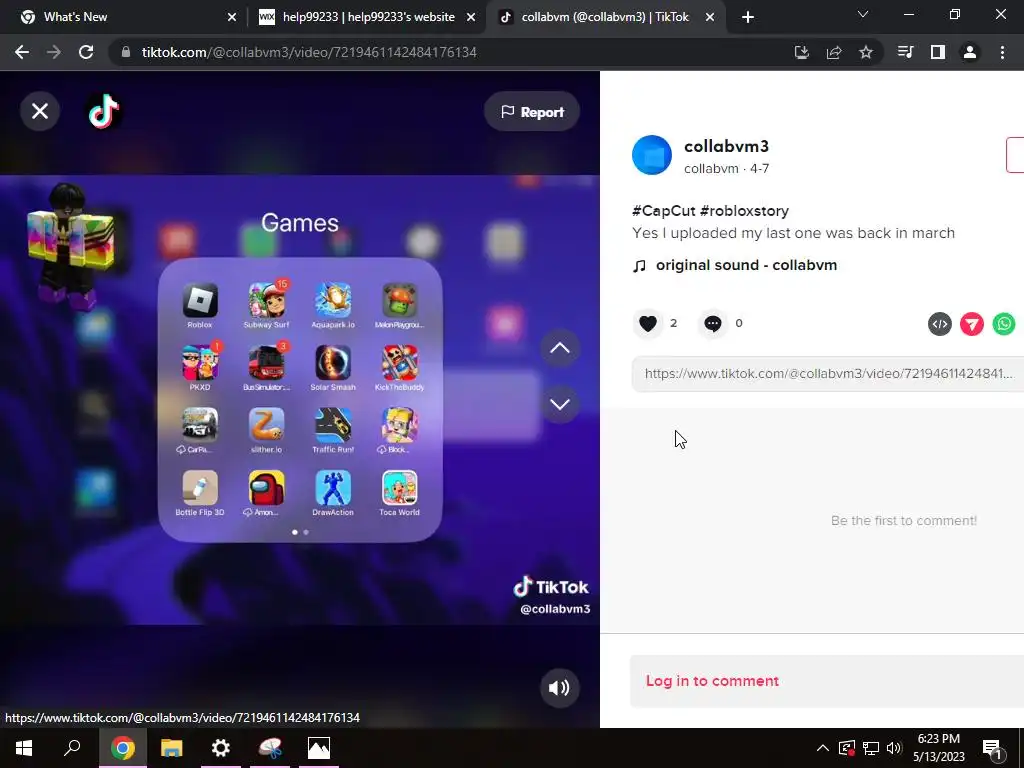Select the video URL copy field
This screenshot has height=768, width=1024.
827,374
